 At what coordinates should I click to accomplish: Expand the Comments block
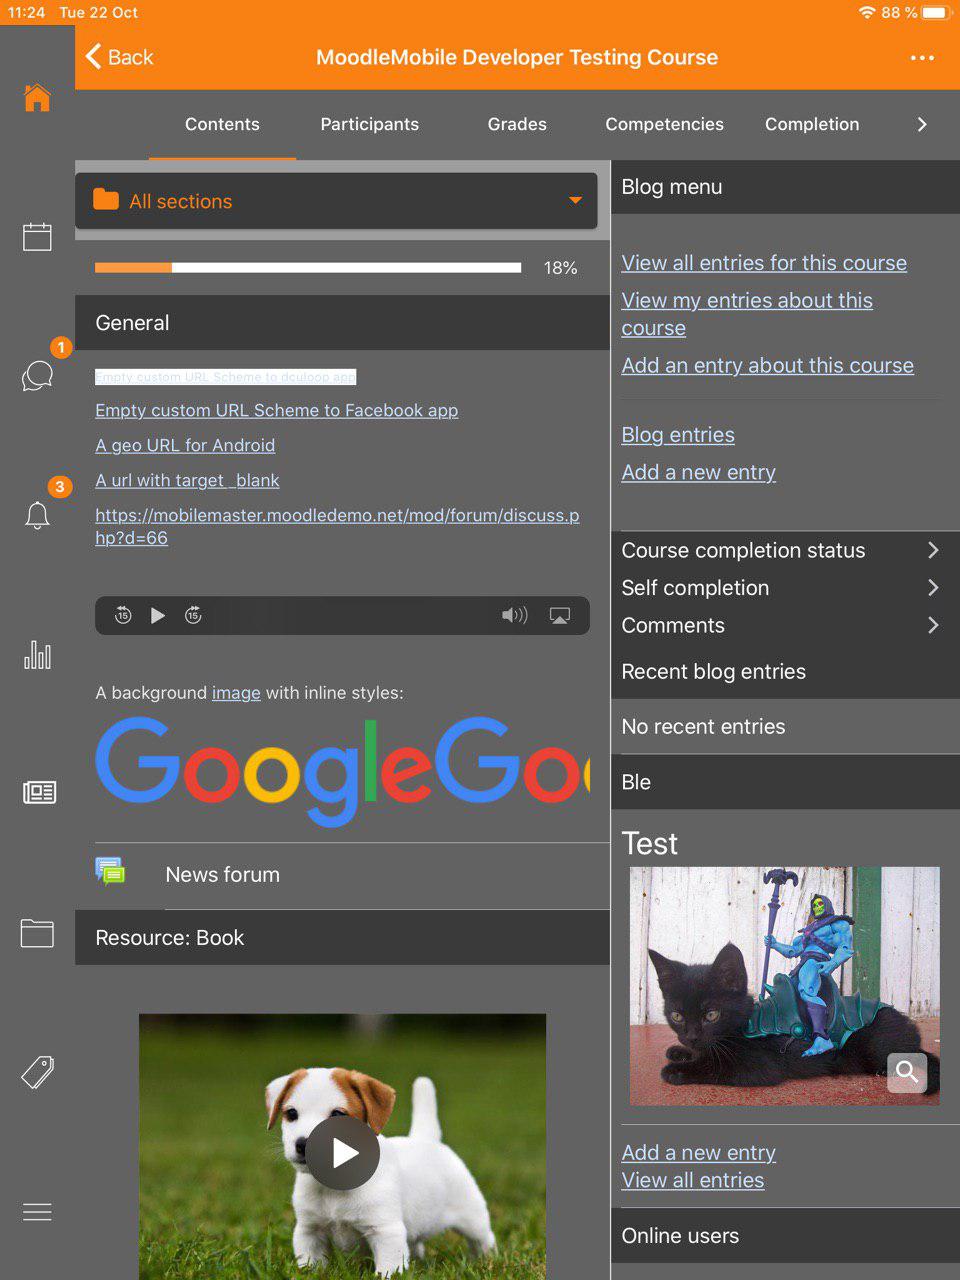pos(785,625)
